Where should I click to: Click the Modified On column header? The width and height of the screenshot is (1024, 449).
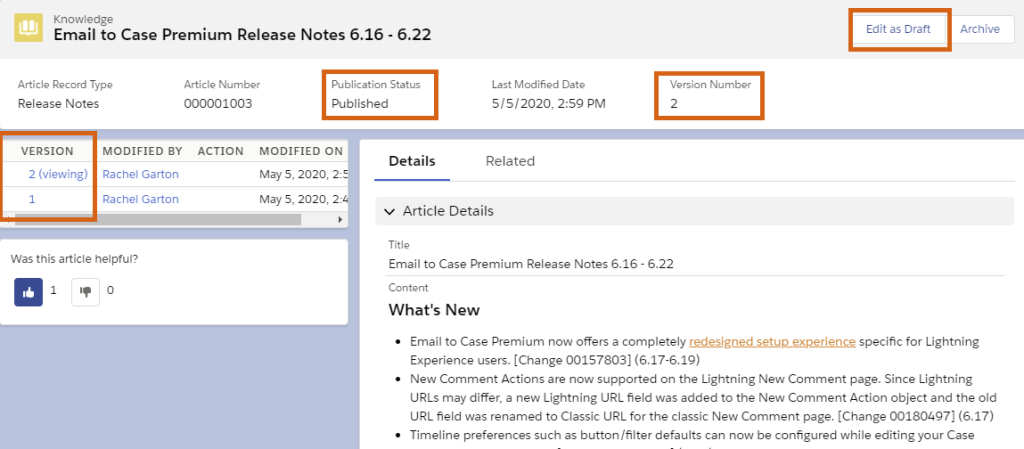(300, 151)
